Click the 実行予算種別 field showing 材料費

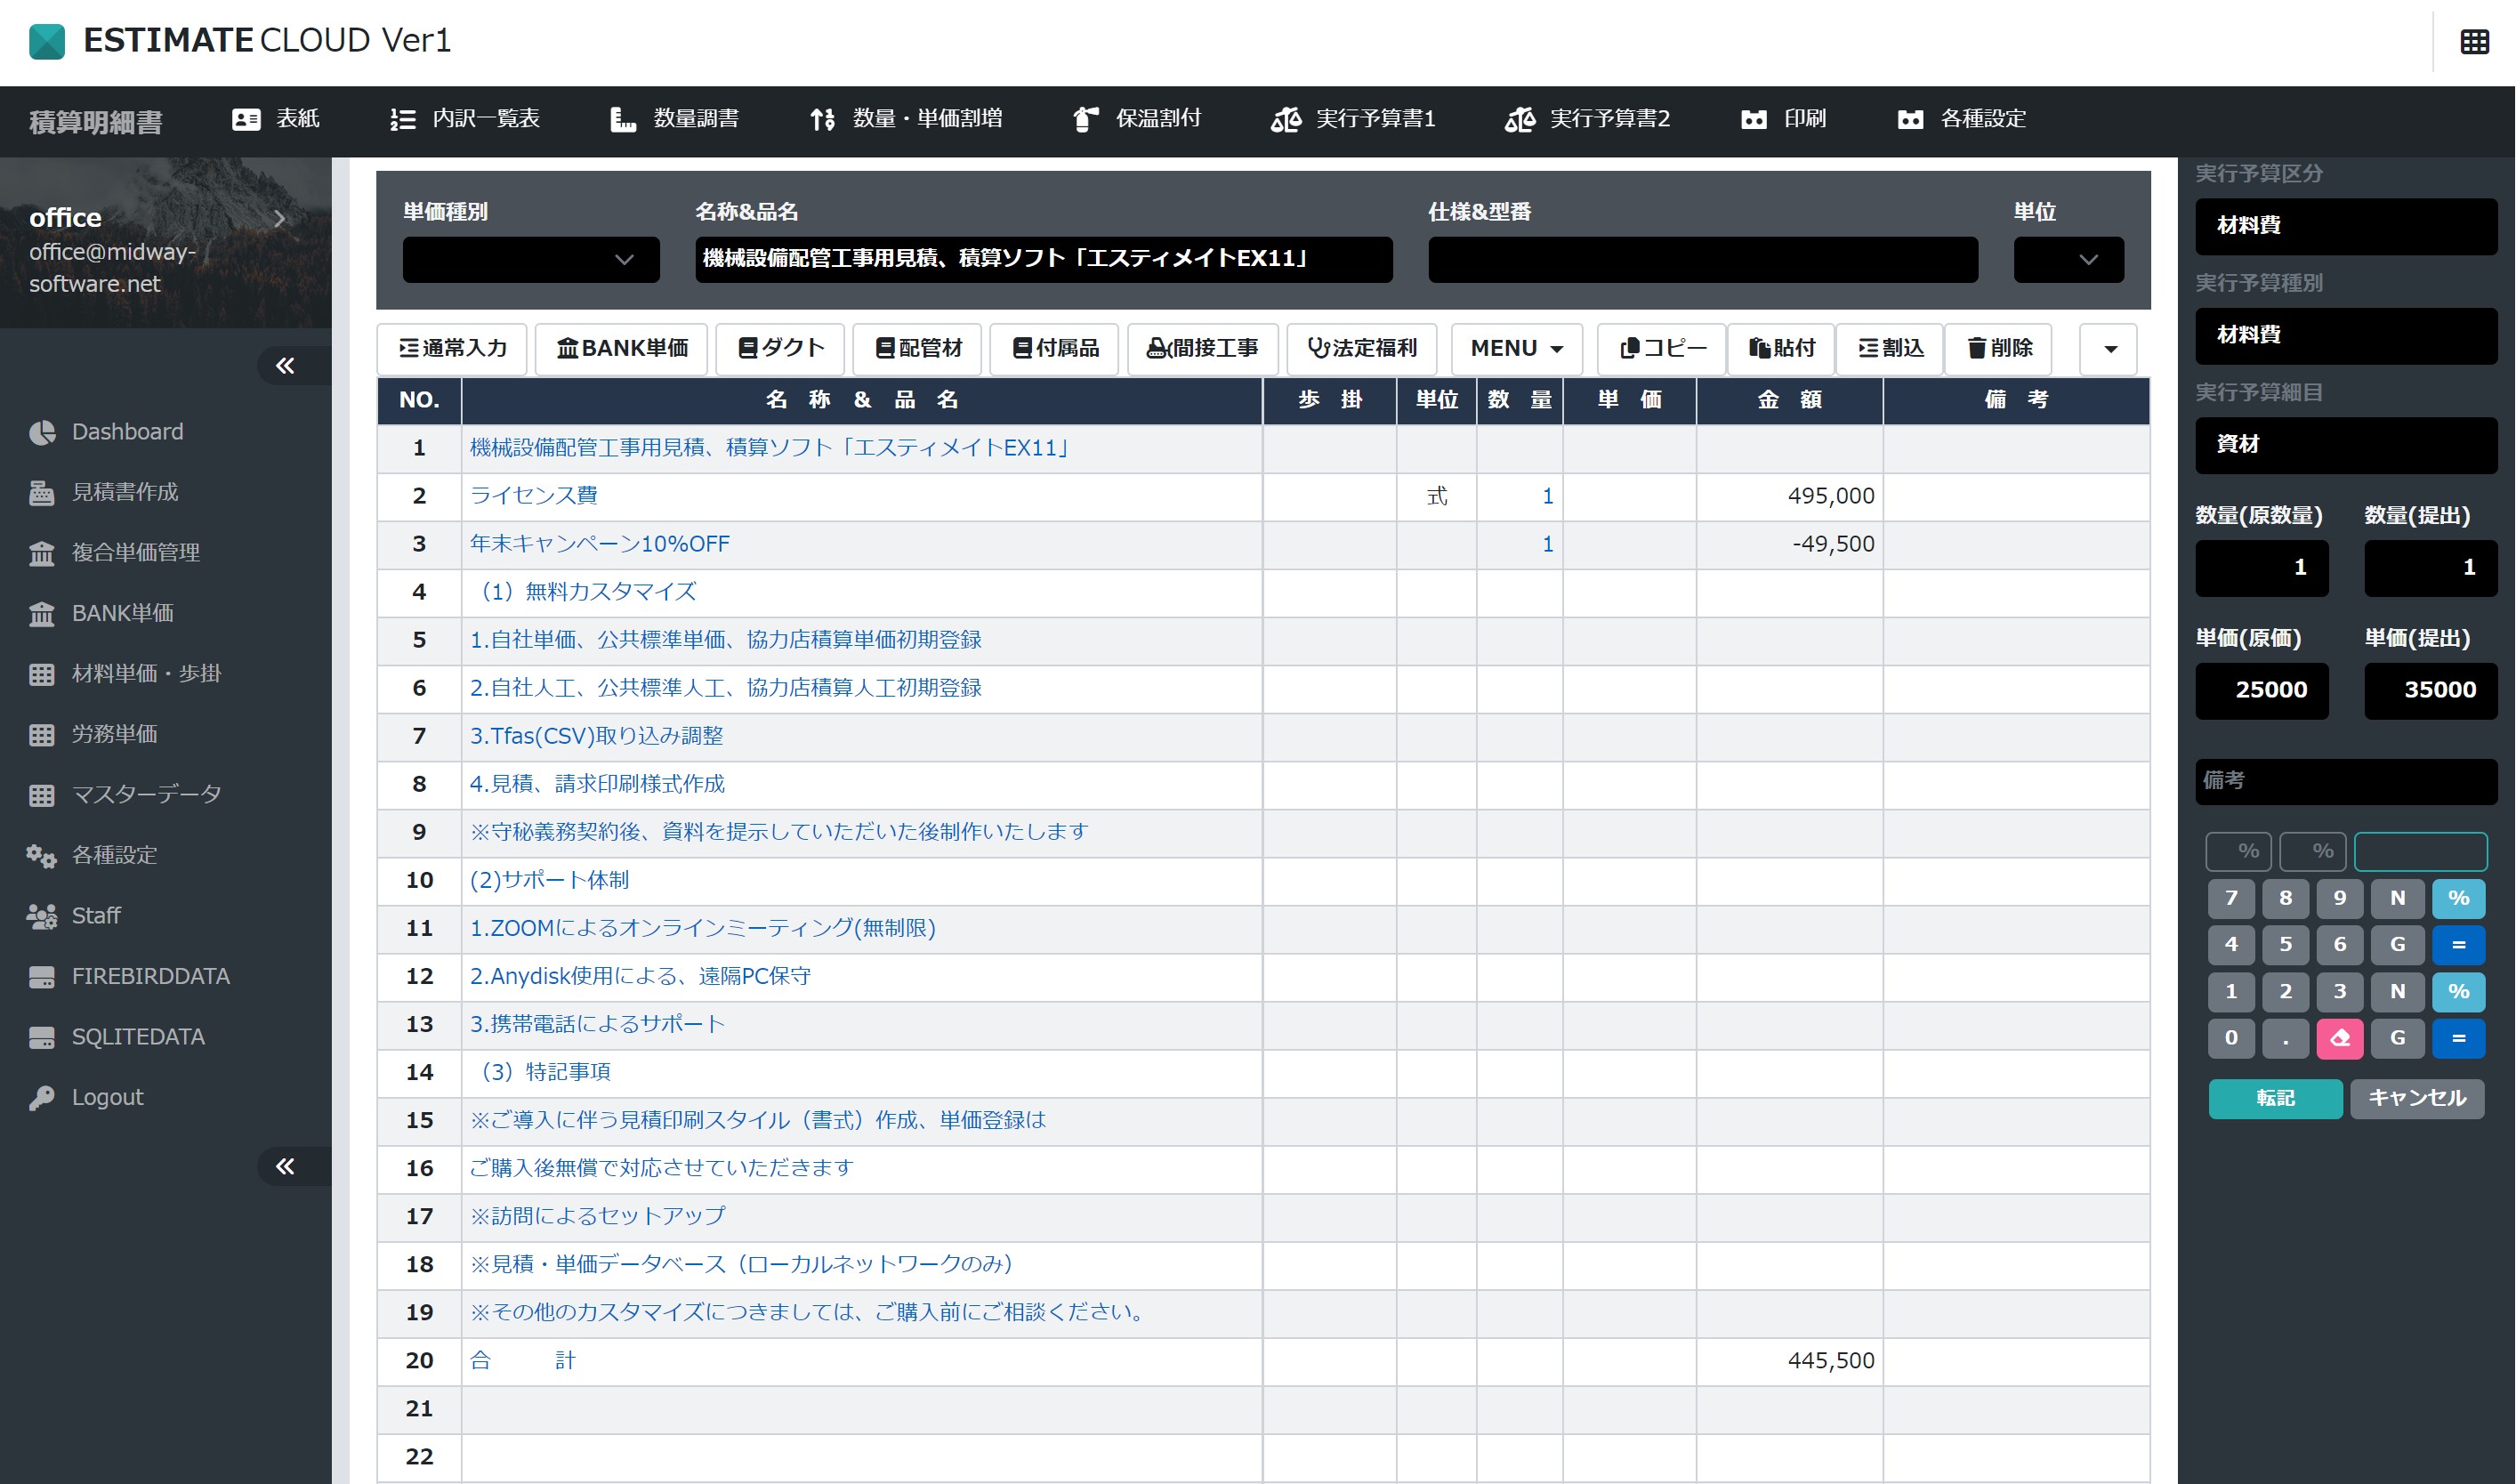2346,336
